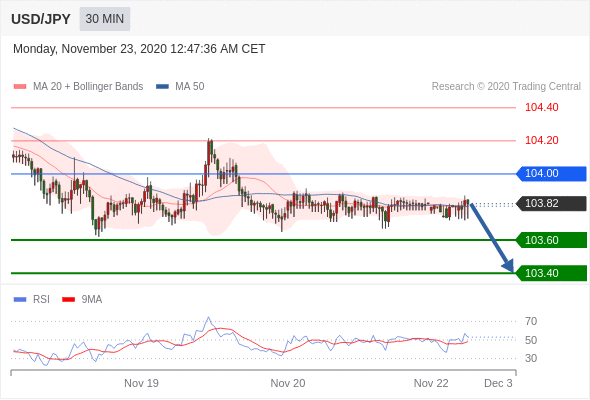Click the 30 MIN timeframe button
Screen dimensions: 590x400
coord(105,19)
